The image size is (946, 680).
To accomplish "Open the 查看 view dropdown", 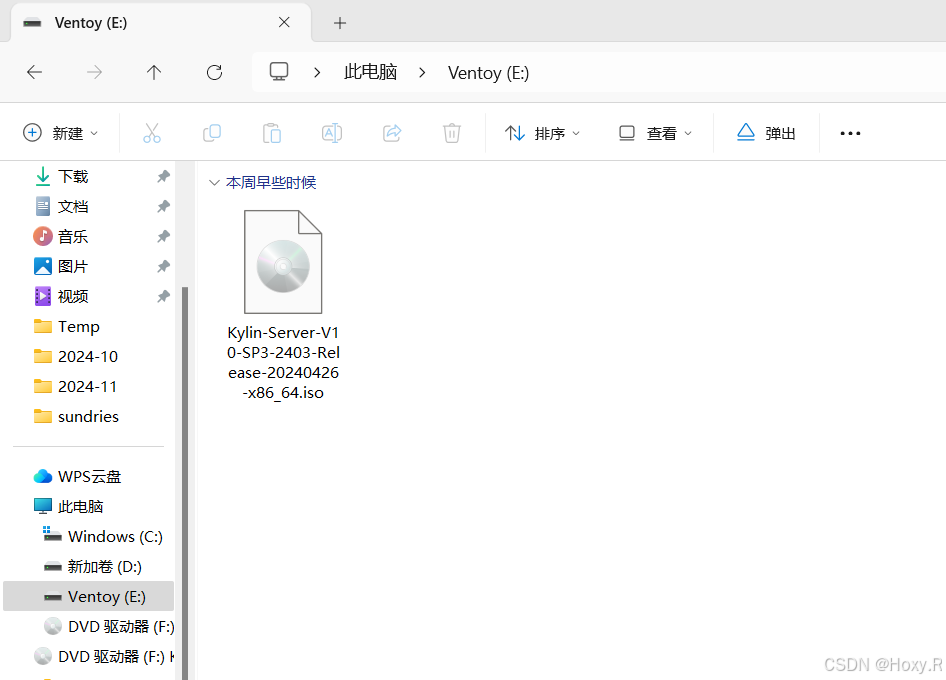I will pos(654,132).
